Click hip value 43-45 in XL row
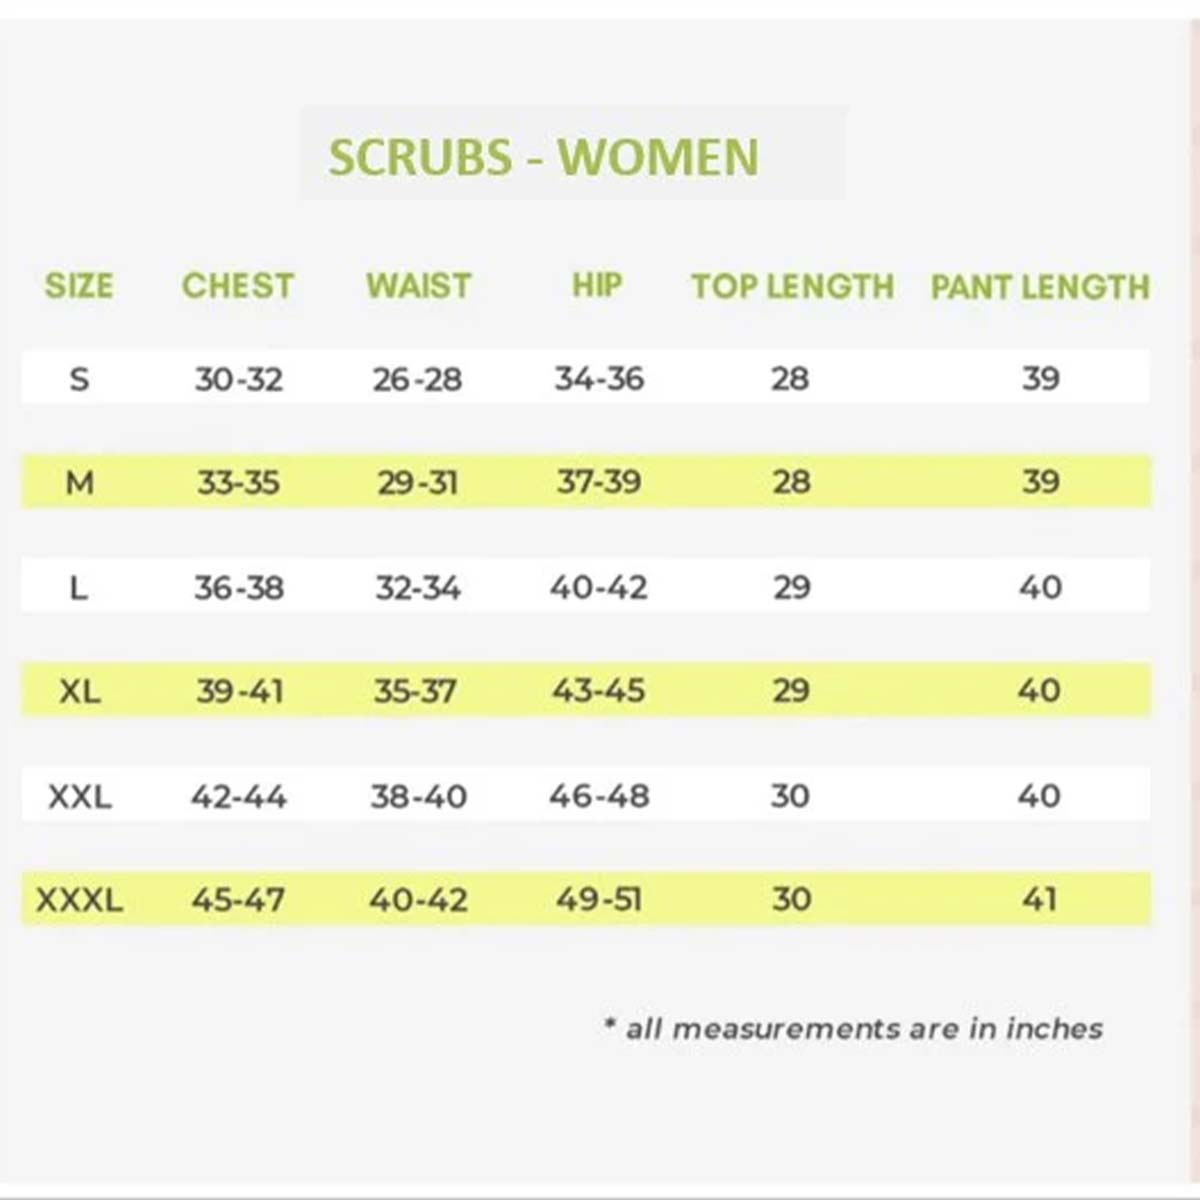The image size is (1200, 1200). pos(599,691)
